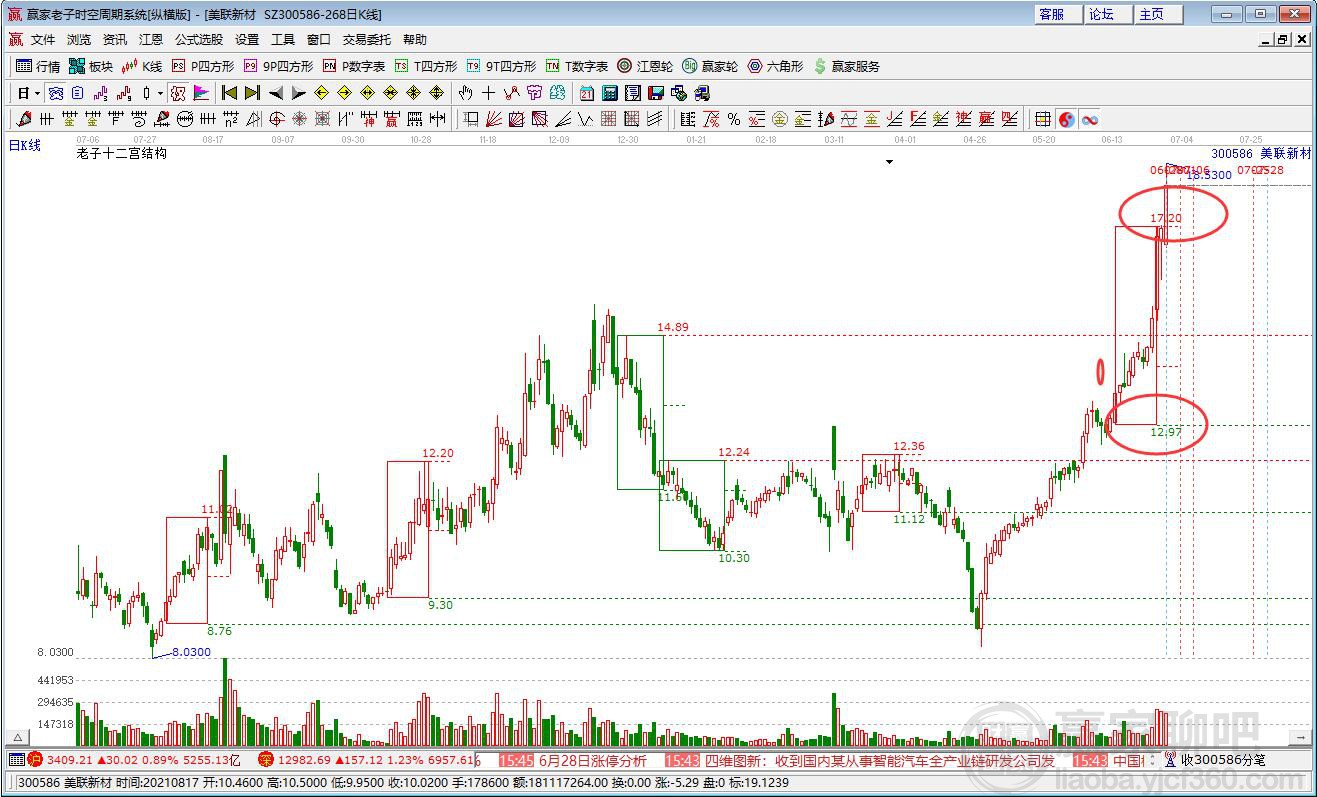1317x797 pixels.
Task: Open the 公式选股 menu
Action: [199, 40]
